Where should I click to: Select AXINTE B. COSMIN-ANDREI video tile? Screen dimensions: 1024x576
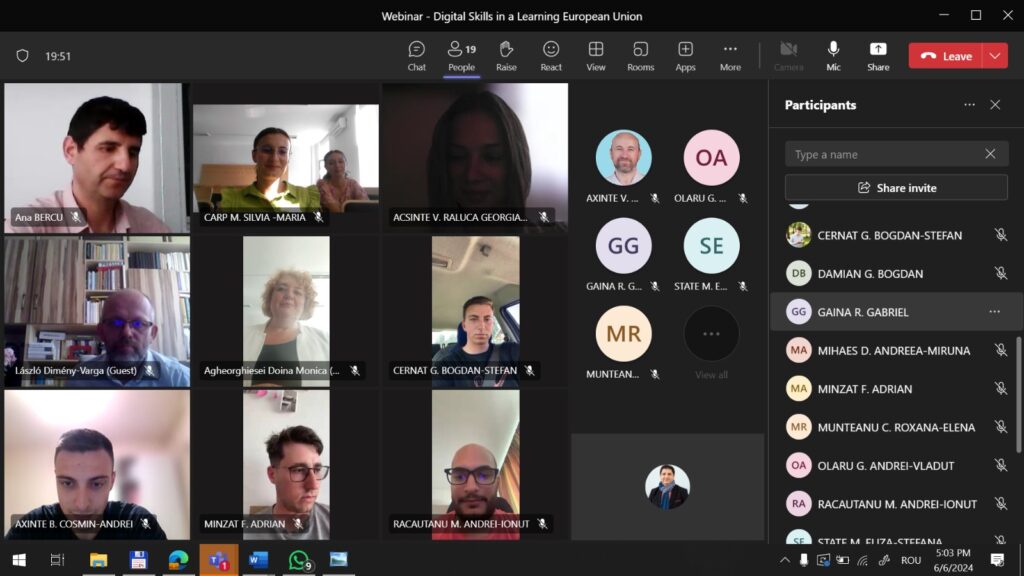[97, 465]
